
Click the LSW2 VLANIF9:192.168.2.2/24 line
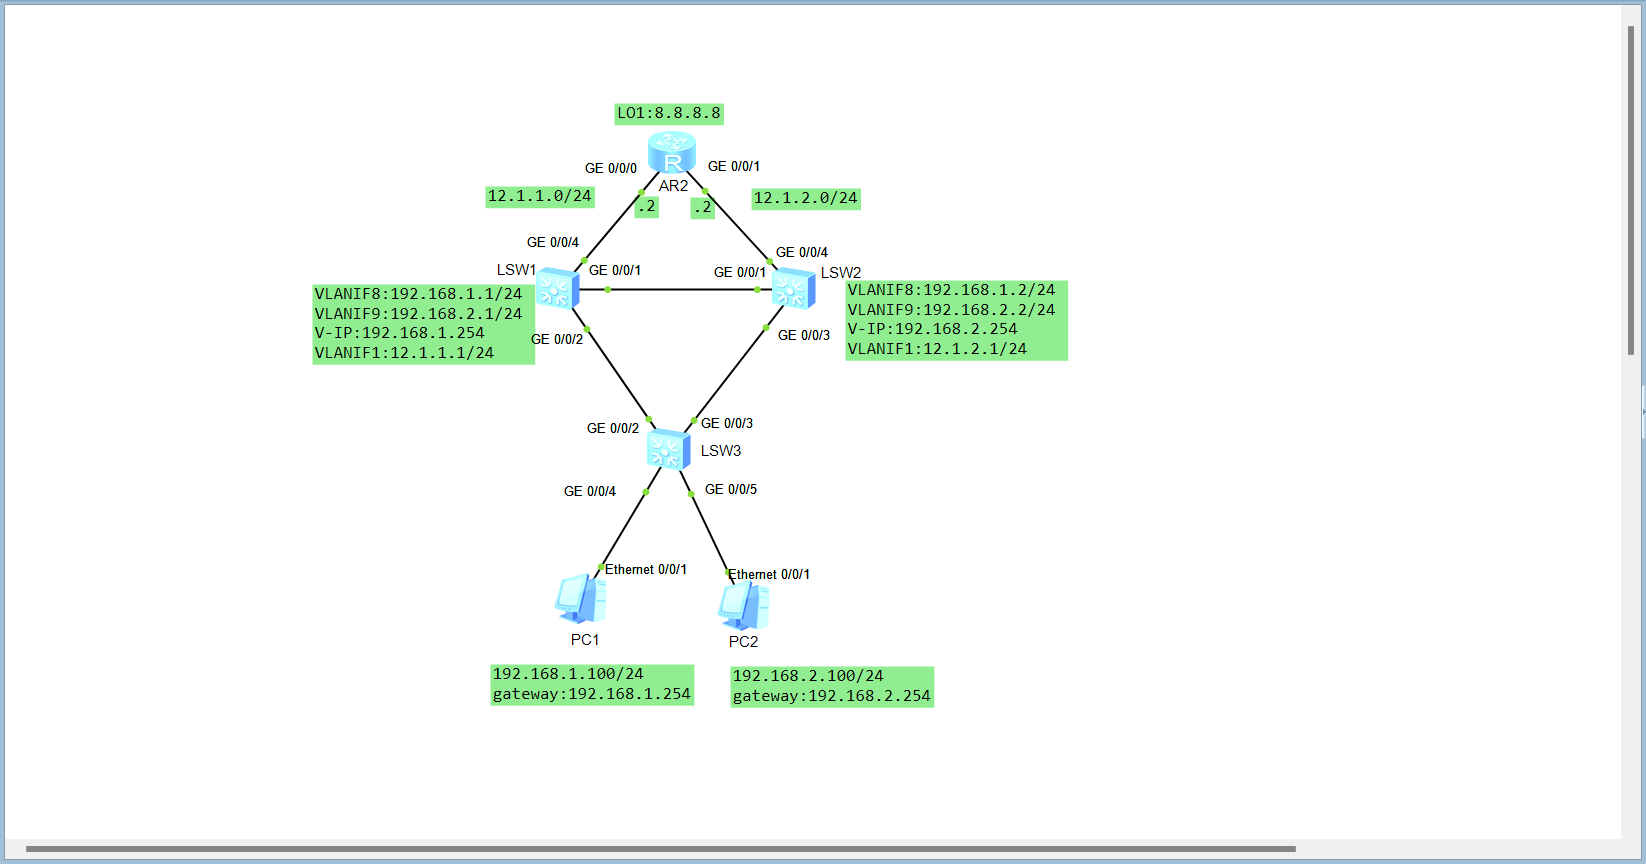click(951, 310)
